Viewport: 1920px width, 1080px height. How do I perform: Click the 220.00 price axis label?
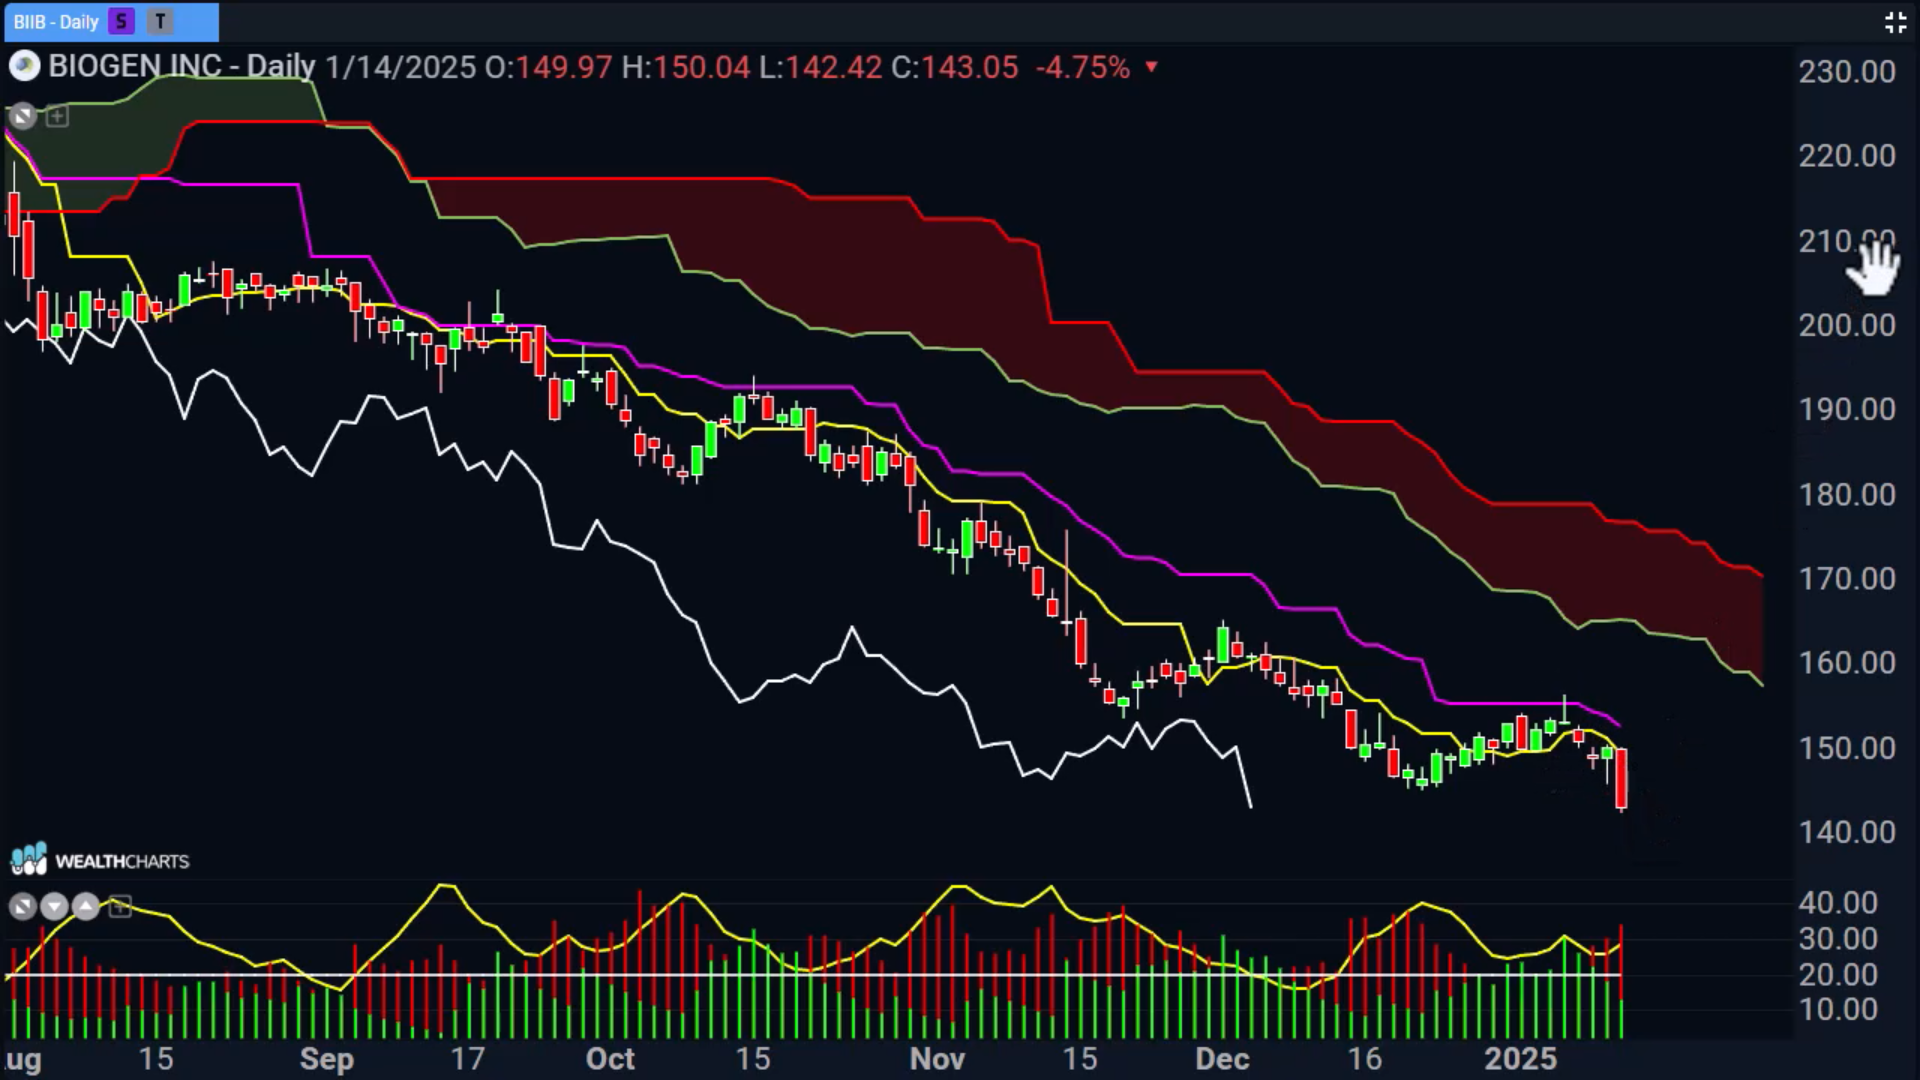pyautogui.click(x=1847, y=156)
